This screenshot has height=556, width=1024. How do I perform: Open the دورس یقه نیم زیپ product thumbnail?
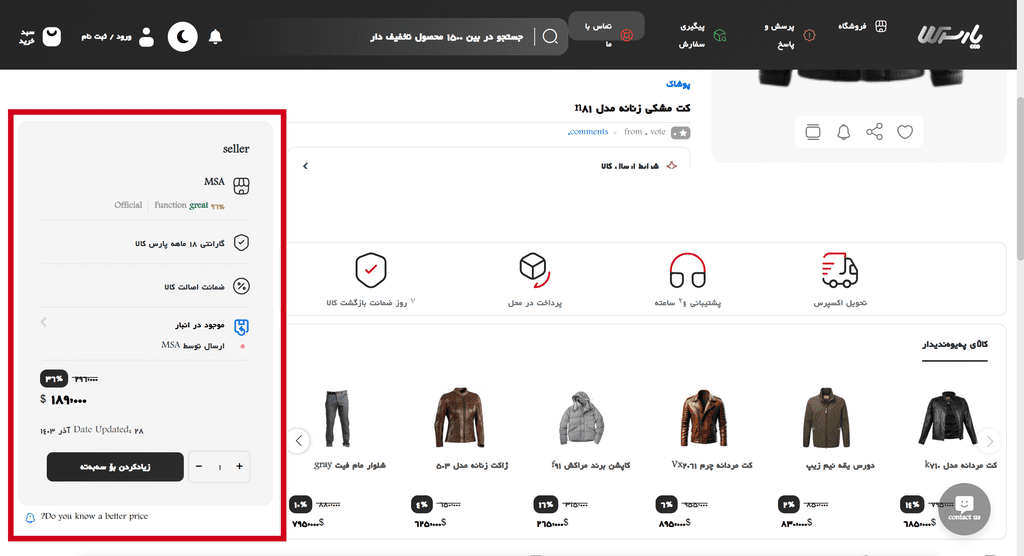tap(826, 419)
